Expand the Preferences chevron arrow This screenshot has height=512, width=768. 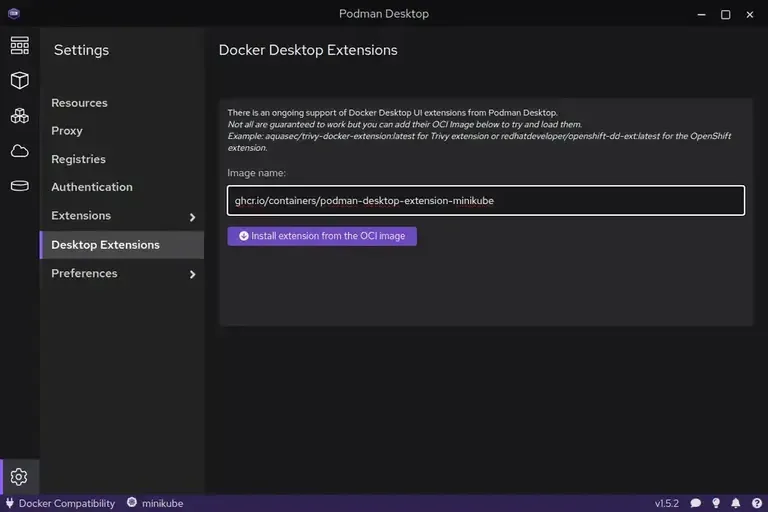click(192, 274)
